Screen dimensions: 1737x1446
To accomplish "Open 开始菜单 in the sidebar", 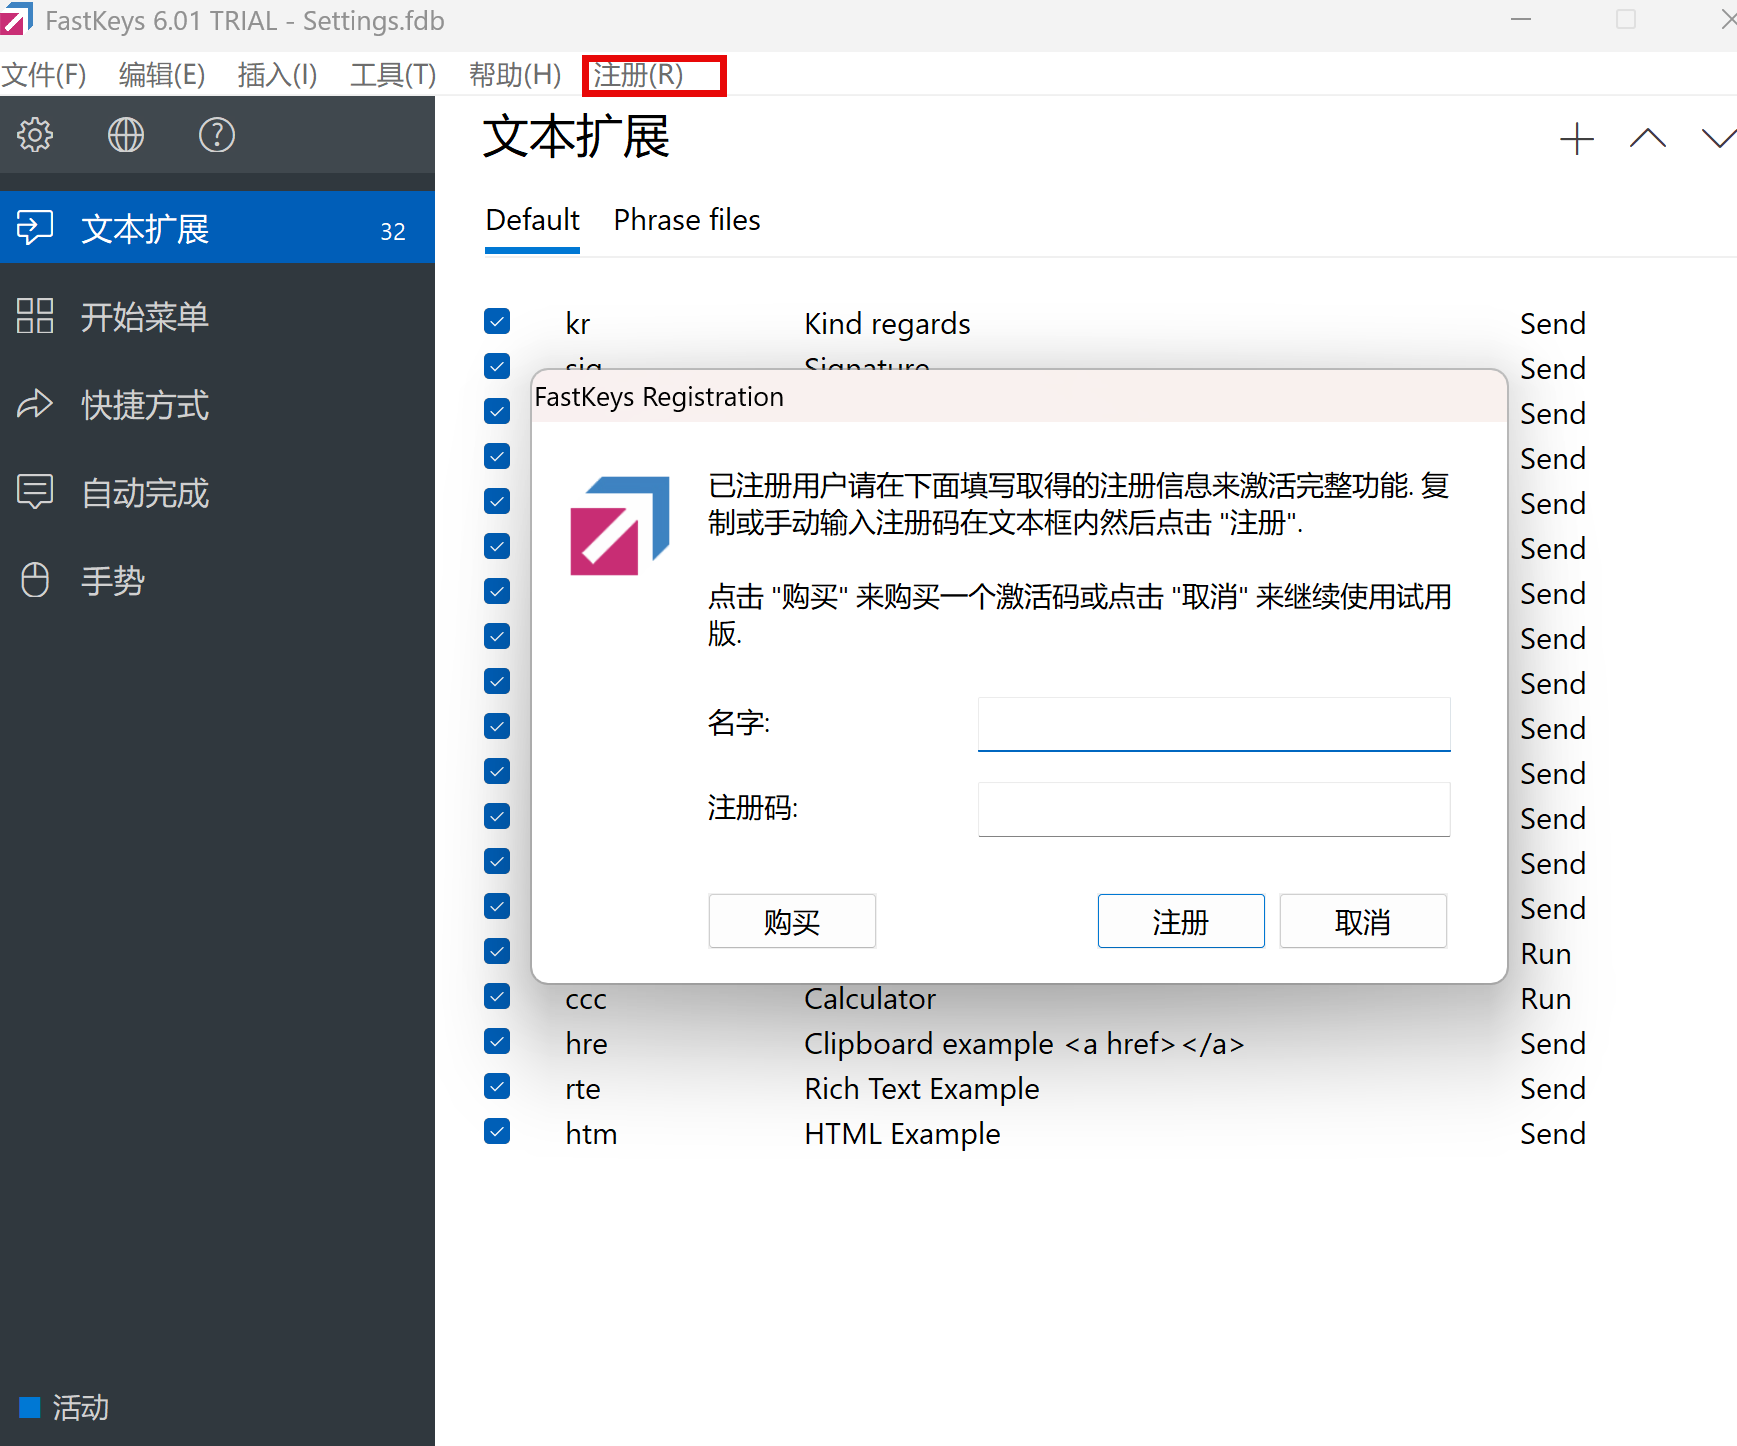I will tap(144, 317).
